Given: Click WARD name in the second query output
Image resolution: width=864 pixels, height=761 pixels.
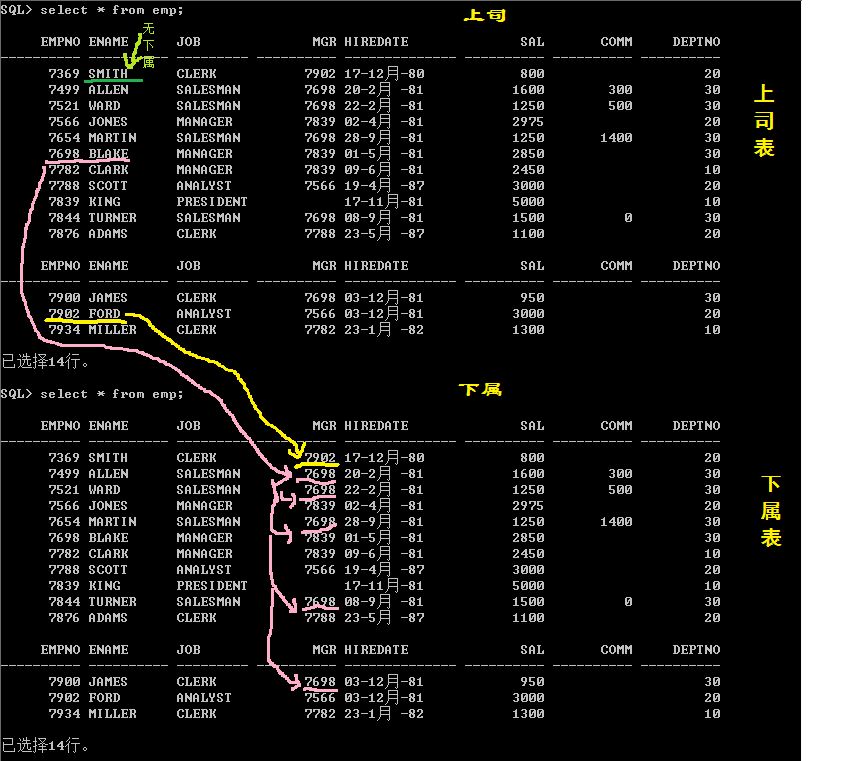Looking at the screenshot, I should [x=104, y=489].
